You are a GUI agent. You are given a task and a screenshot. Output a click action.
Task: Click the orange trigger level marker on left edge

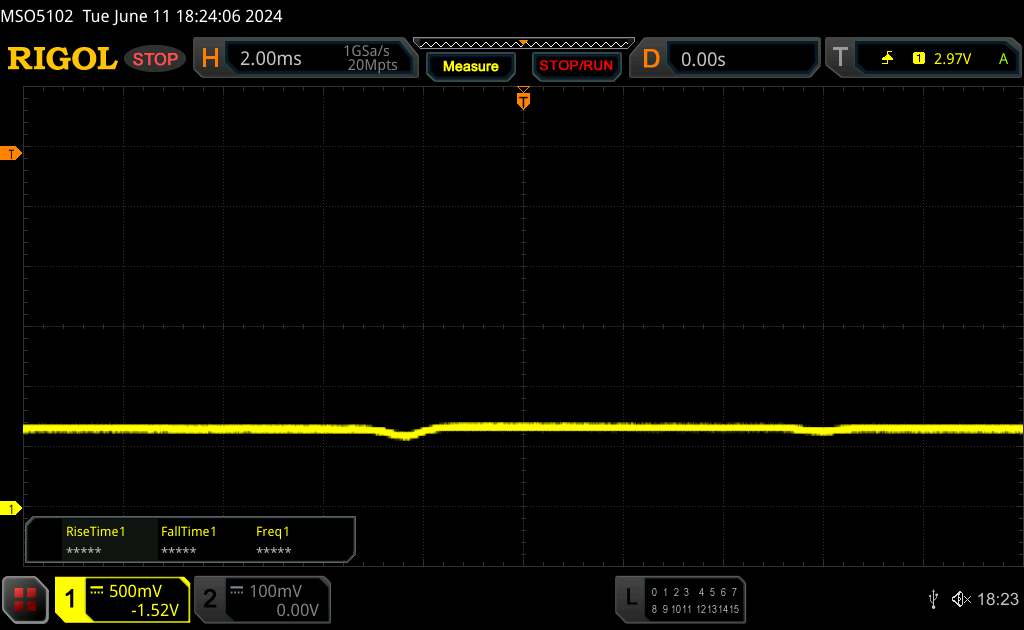(11, 153)
